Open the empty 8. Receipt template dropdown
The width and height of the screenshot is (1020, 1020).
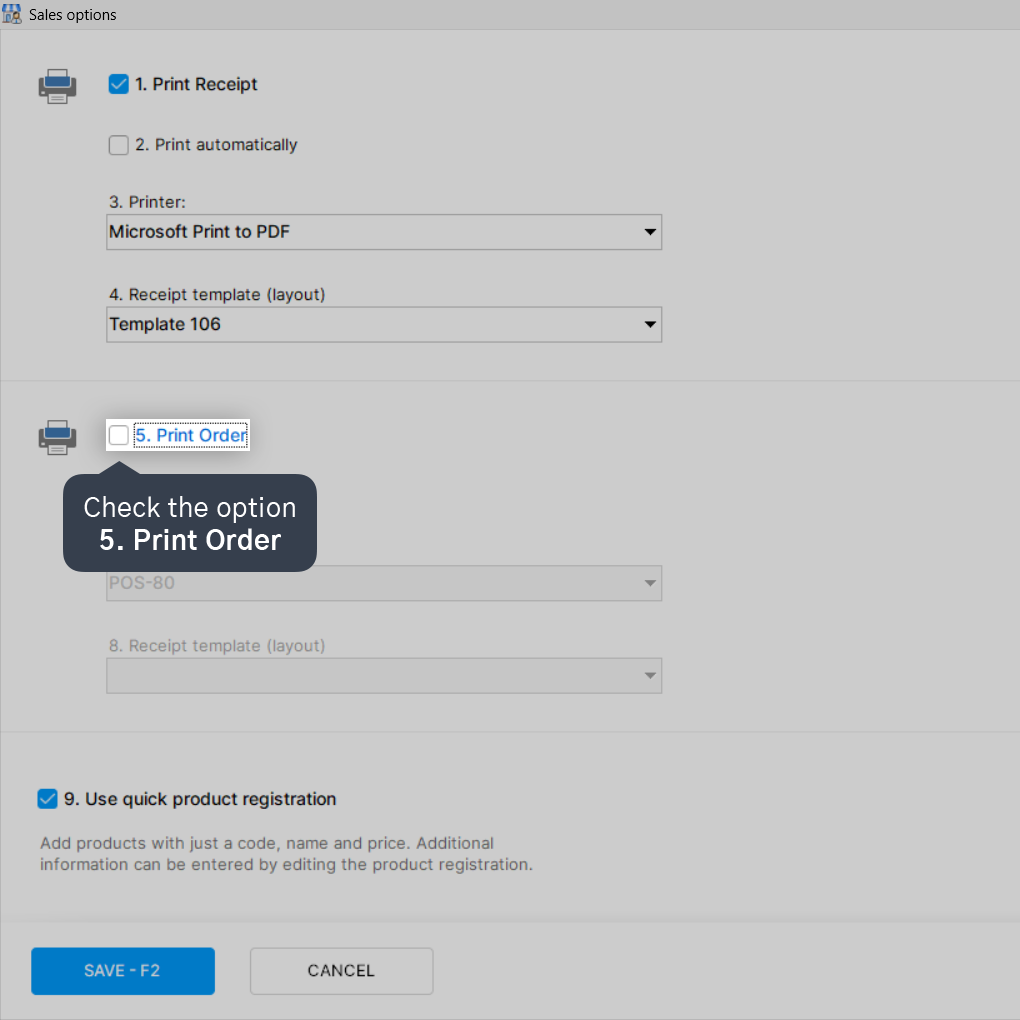pyautogui.click(x=384, y=676)
